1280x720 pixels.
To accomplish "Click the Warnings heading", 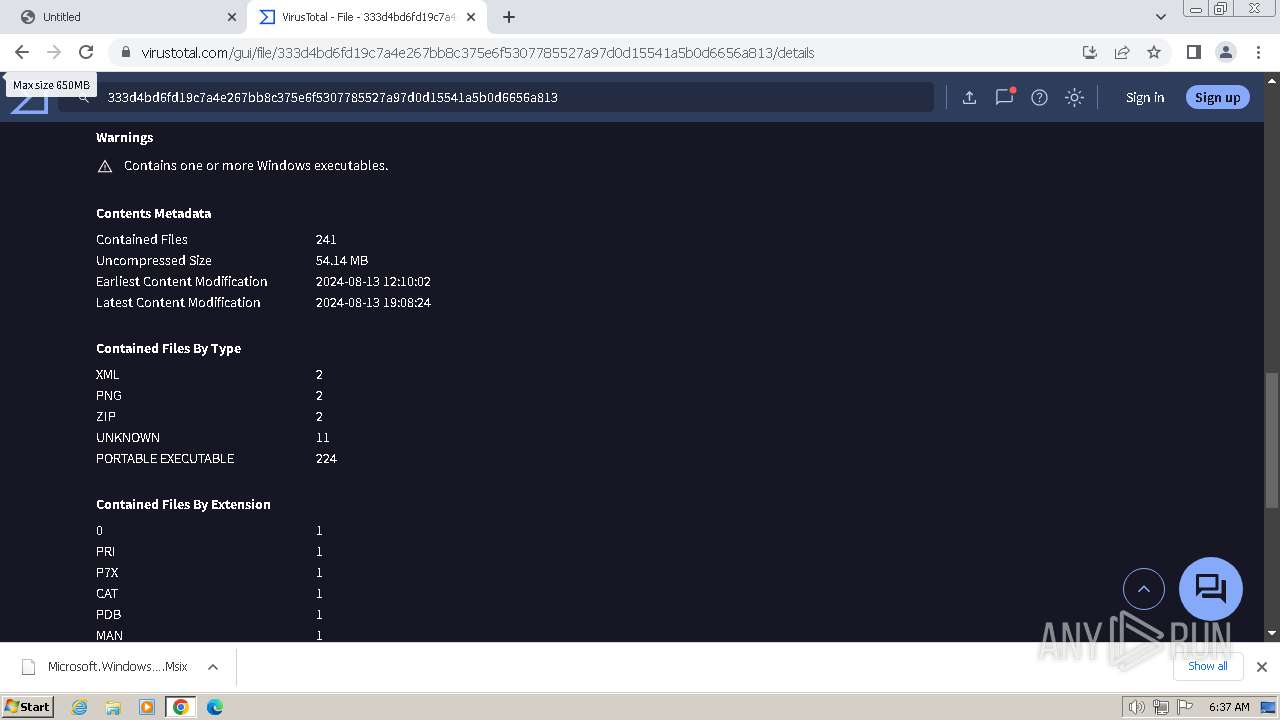I will click(x=124, y=137).
